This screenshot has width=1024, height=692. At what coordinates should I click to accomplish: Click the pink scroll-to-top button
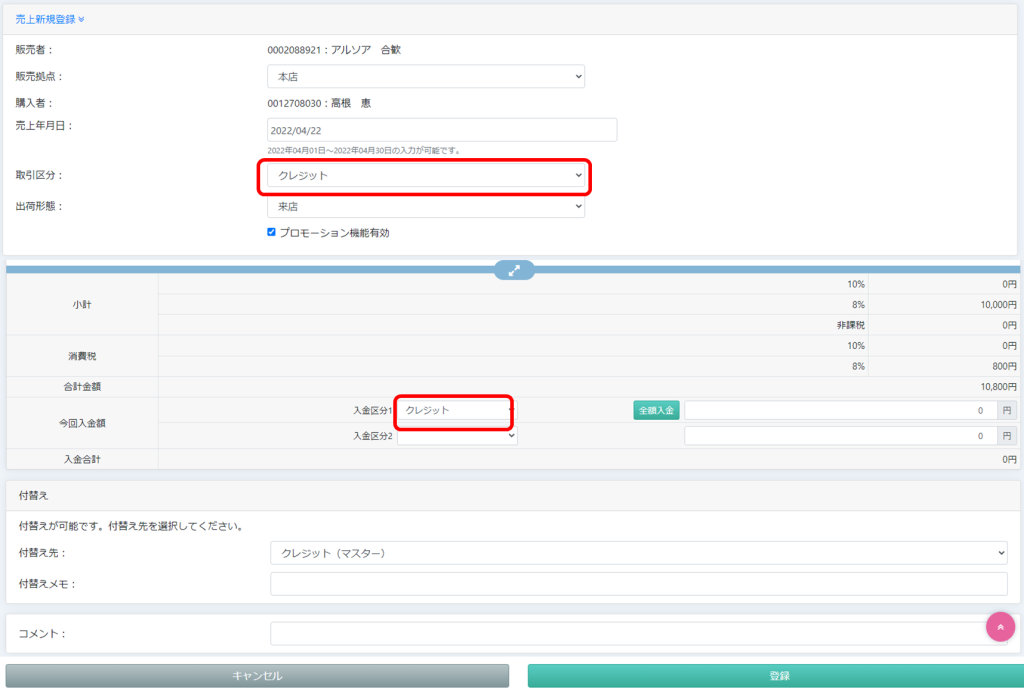tap(1000, 626)
